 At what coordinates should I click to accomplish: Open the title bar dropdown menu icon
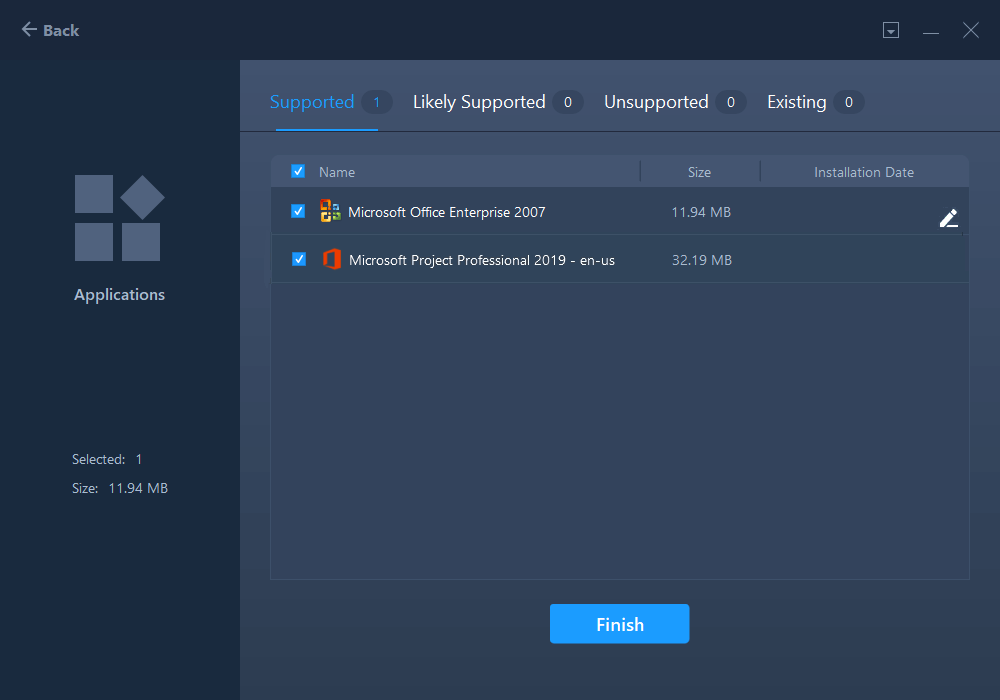pyautogui.click(x=891, y=30)
